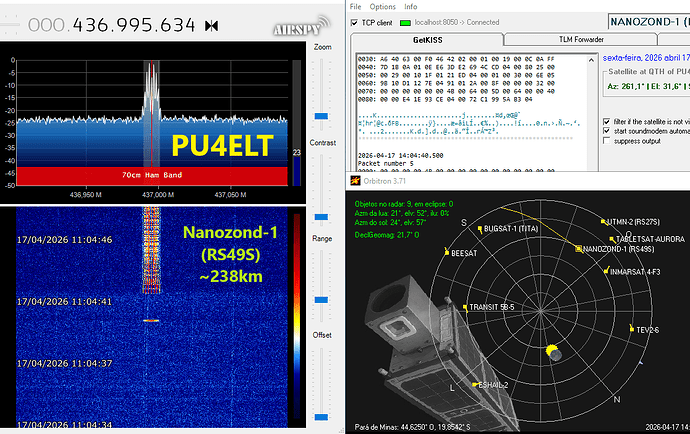Click waterfall timestamp 17/04/2026 11:04:41
This screenshot has width=690, height=434.
pos(64,302)
